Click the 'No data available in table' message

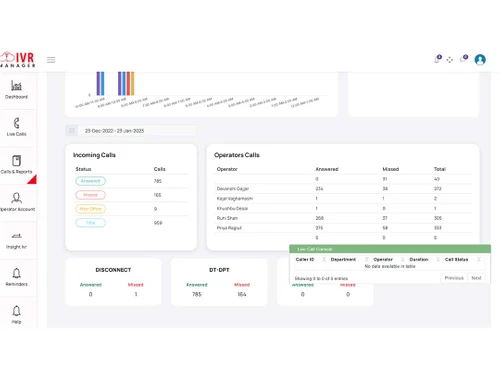coord(390,266)
